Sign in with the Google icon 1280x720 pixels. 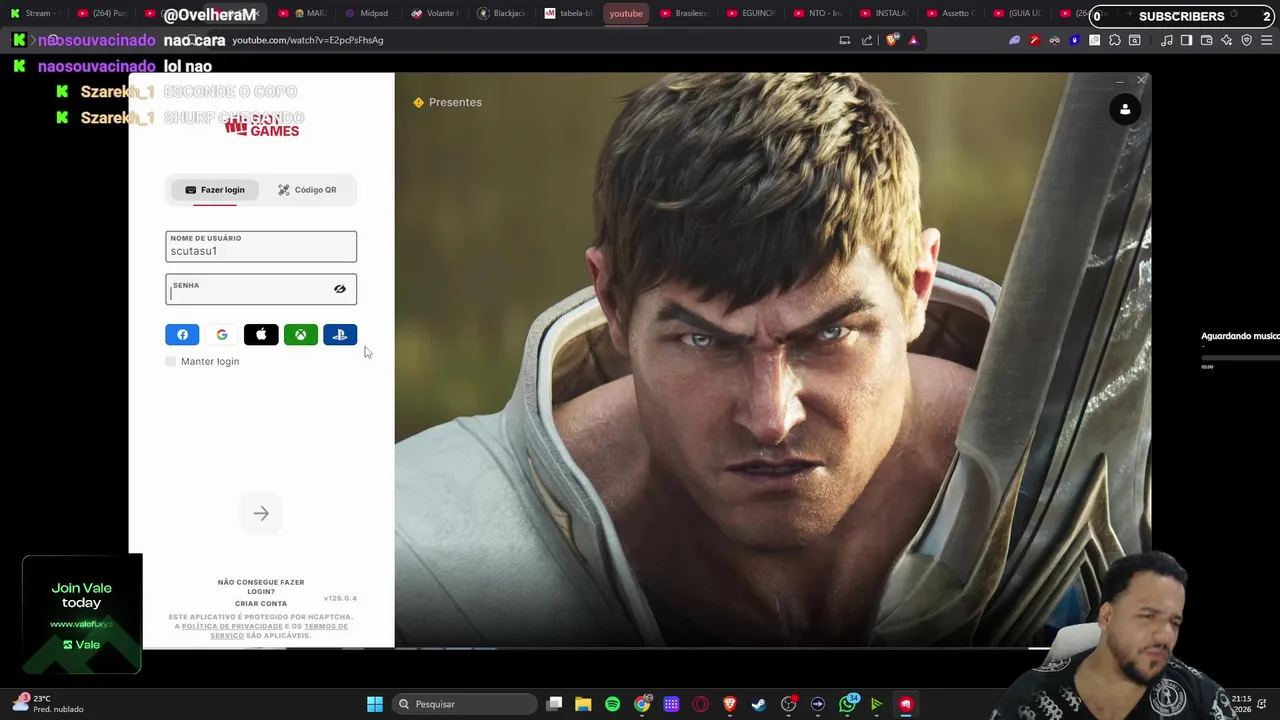point(221,335)
